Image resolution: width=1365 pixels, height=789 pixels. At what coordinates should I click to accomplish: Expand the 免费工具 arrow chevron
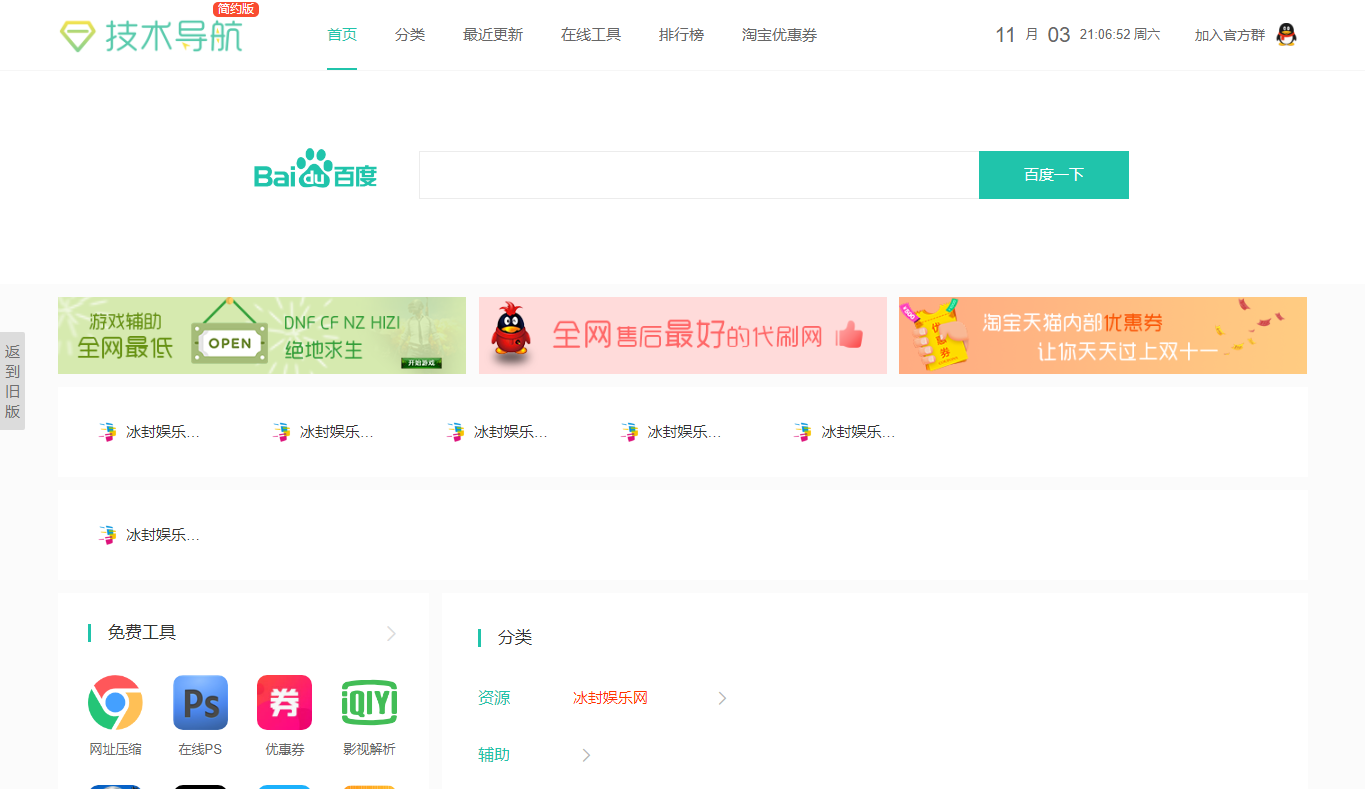tap(391, 633)
